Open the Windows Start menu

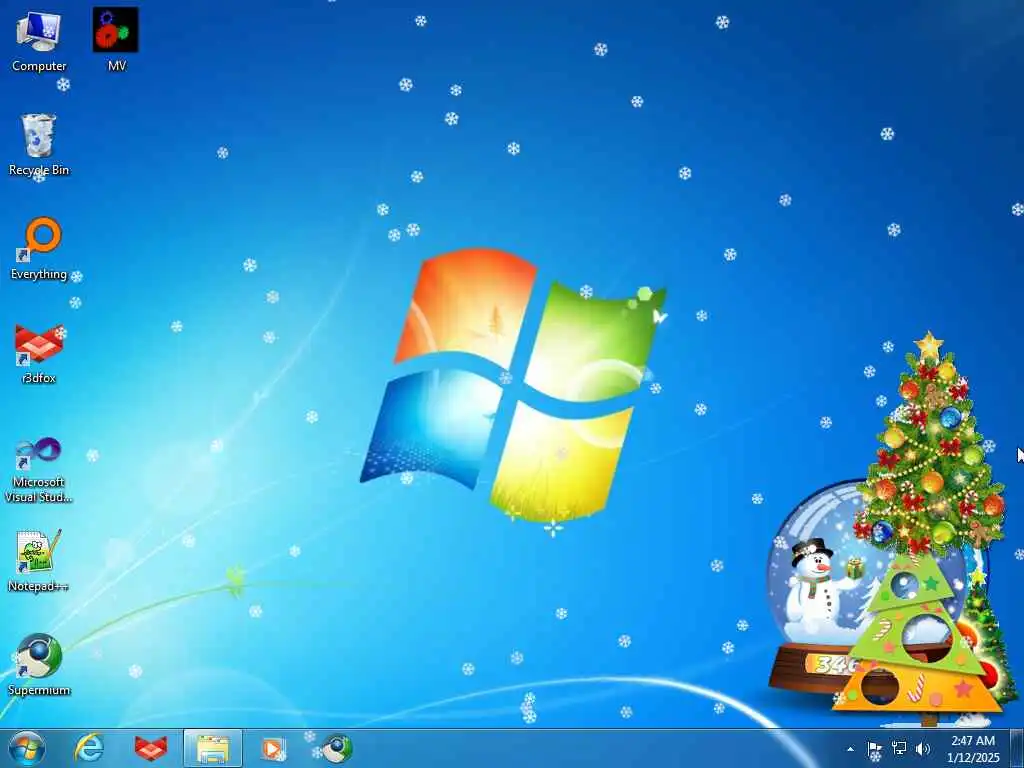click(27, 748)
